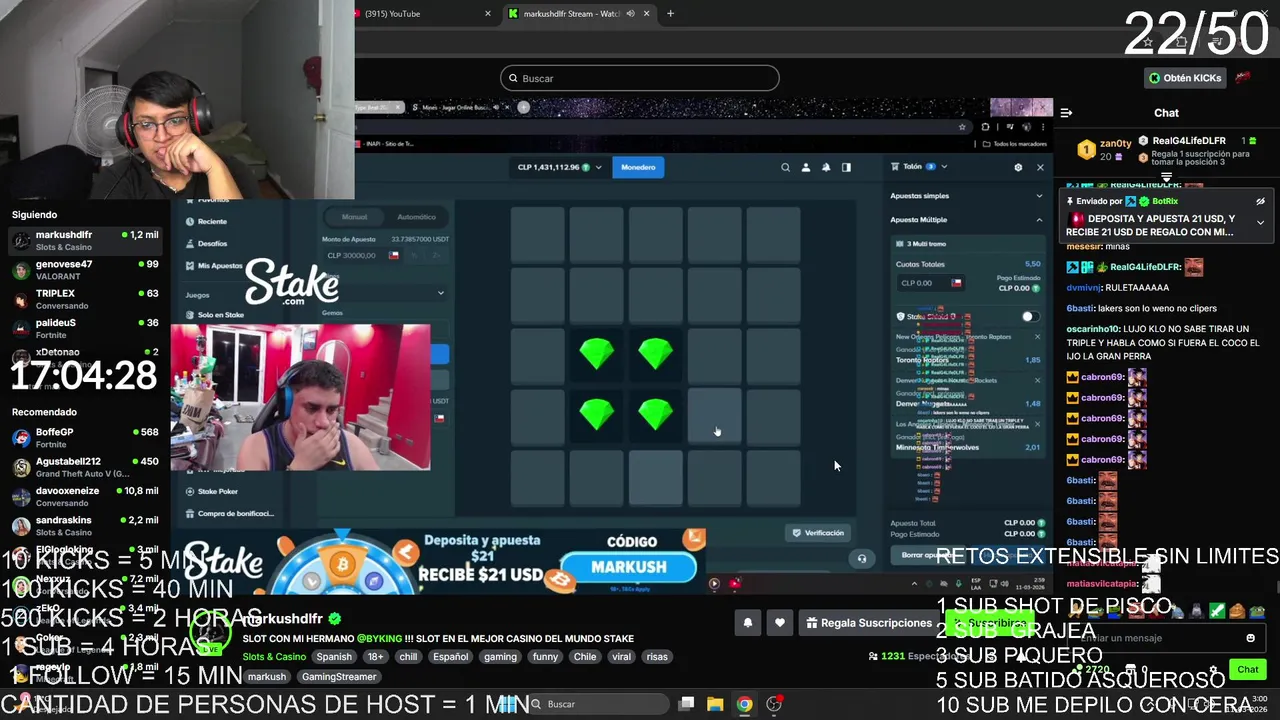Mute the markushdlfr stream tab

pos(630,14)
